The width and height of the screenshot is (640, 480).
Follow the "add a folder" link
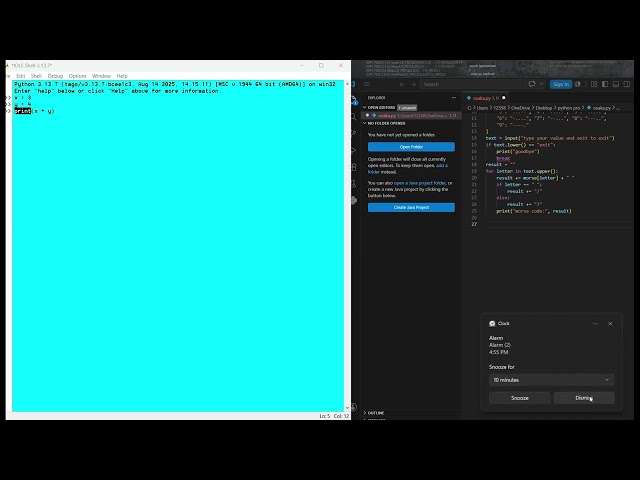[x=408, y=169]
